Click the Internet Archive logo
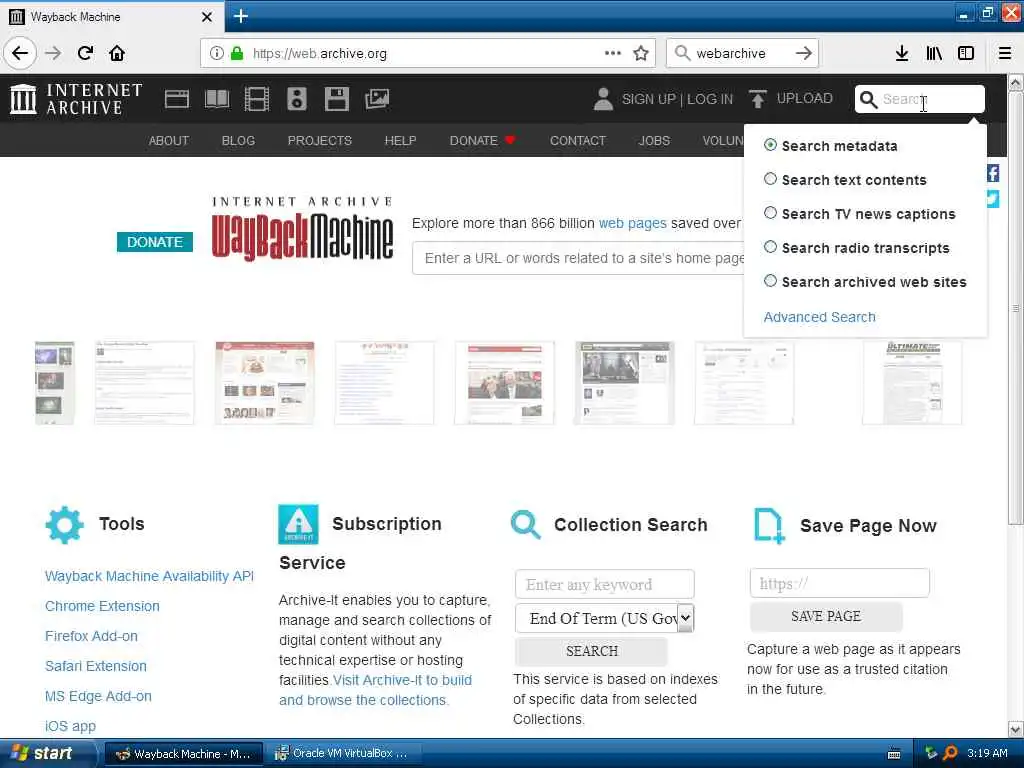This screenshot has height=768, width=1024. 76,99
